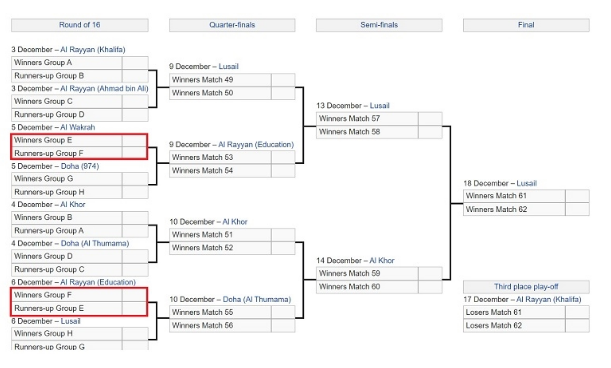Click Al Khor link for 14 December semi-final
The image size is (611, 368).
coord(382,260)
